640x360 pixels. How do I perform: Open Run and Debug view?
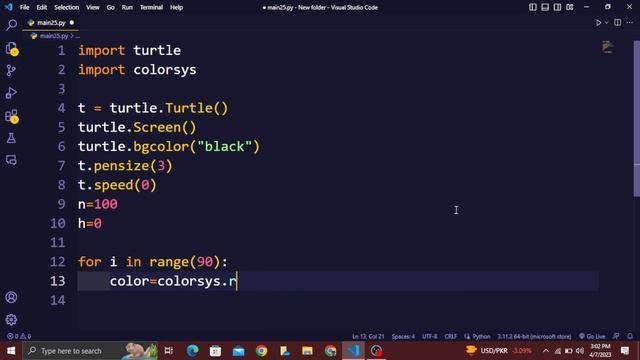11,93
